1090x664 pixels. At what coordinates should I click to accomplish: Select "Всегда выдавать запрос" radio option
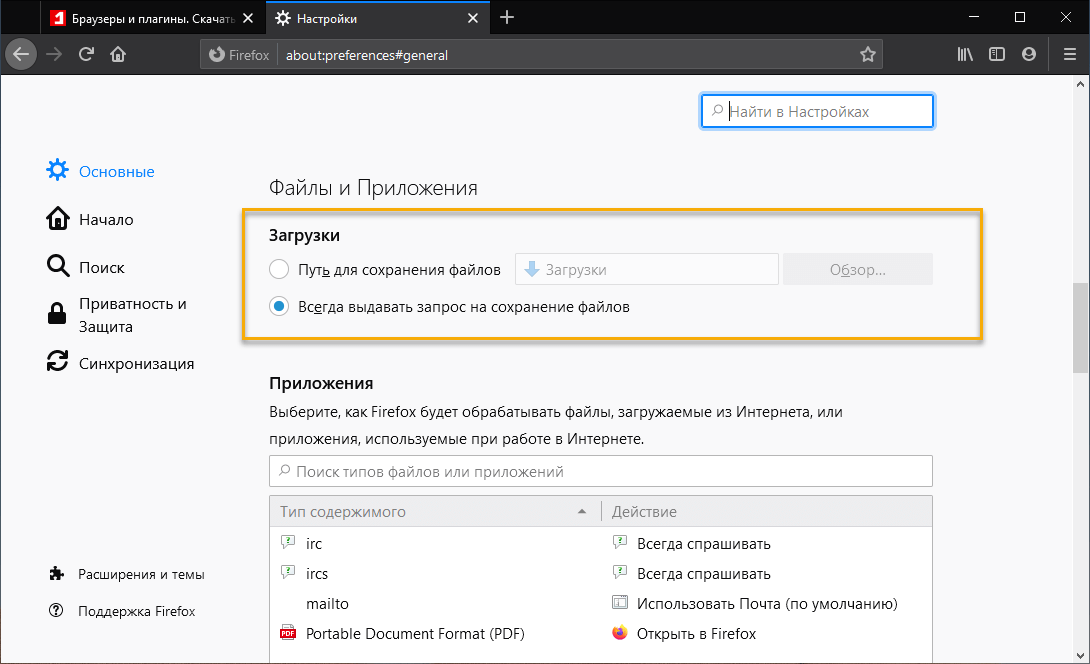pyautogui.click(x=280, y=307)
